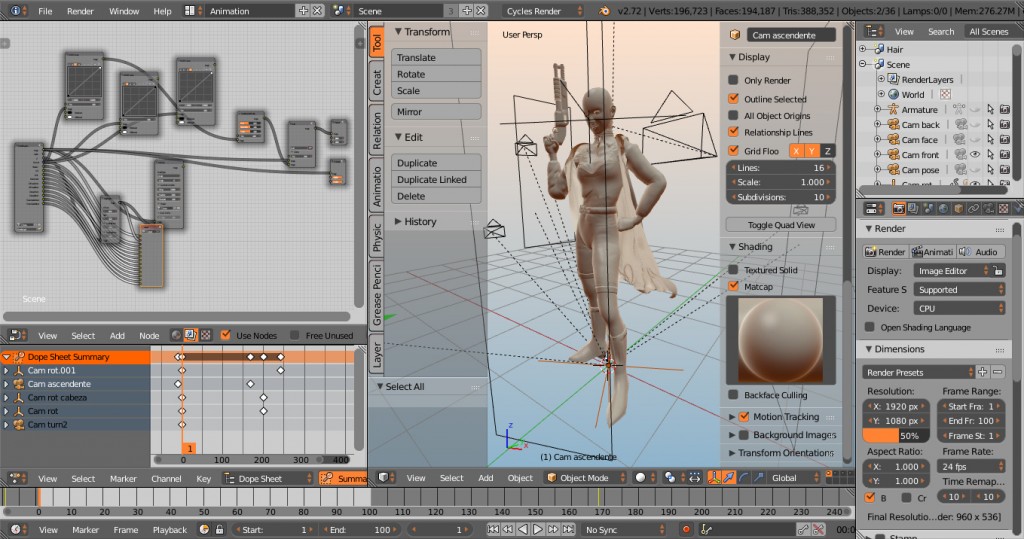Select the scale manipulator icon

pos(758,478)
